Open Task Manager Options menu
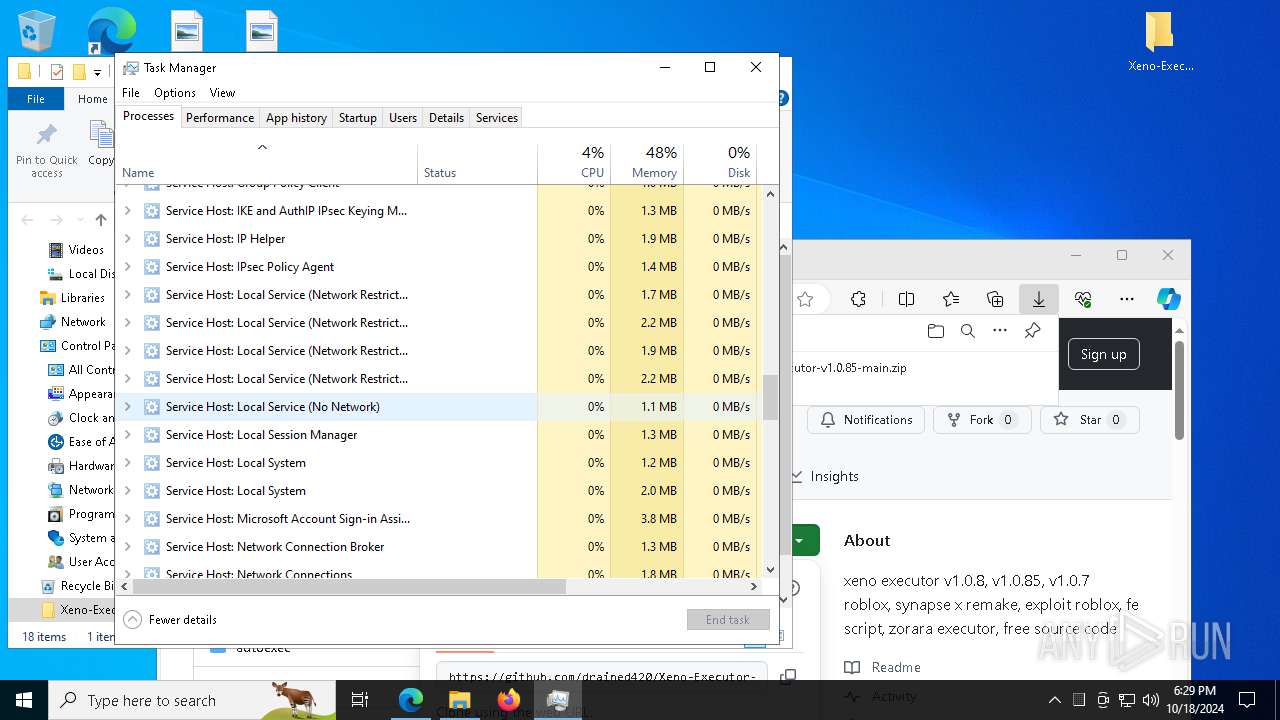The width and height of the screenshot is (1280, 720). click(x=175, y=92)
